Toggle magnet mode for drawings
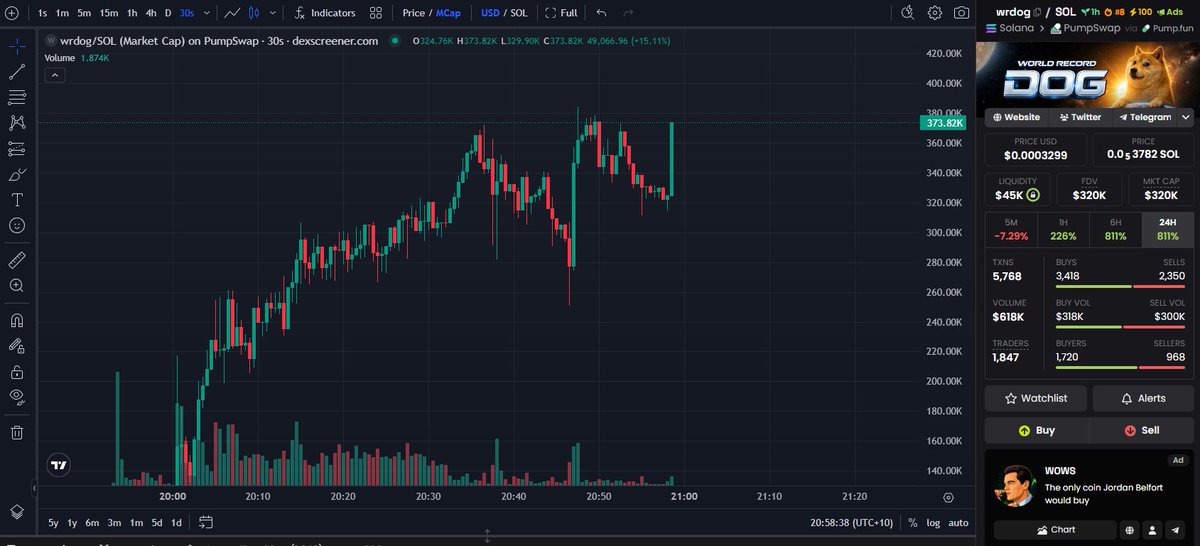The height and width of the screenshot is (546, 1200). pos(17,321)
